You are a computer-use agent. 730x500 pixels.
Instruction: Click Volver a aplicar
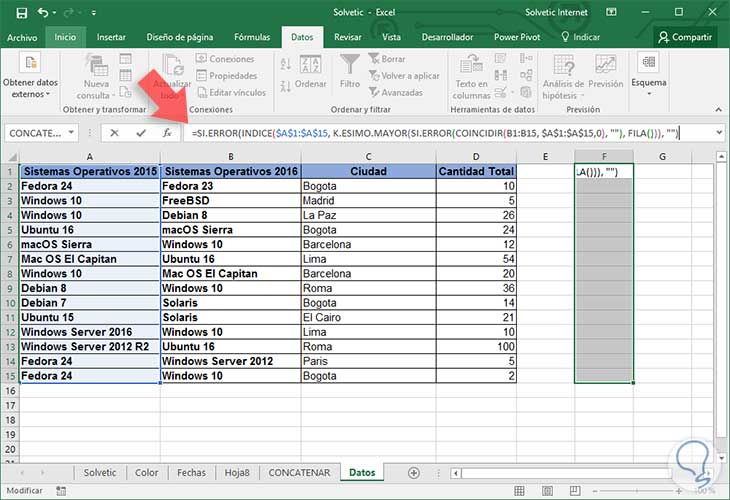coord(404,75)
